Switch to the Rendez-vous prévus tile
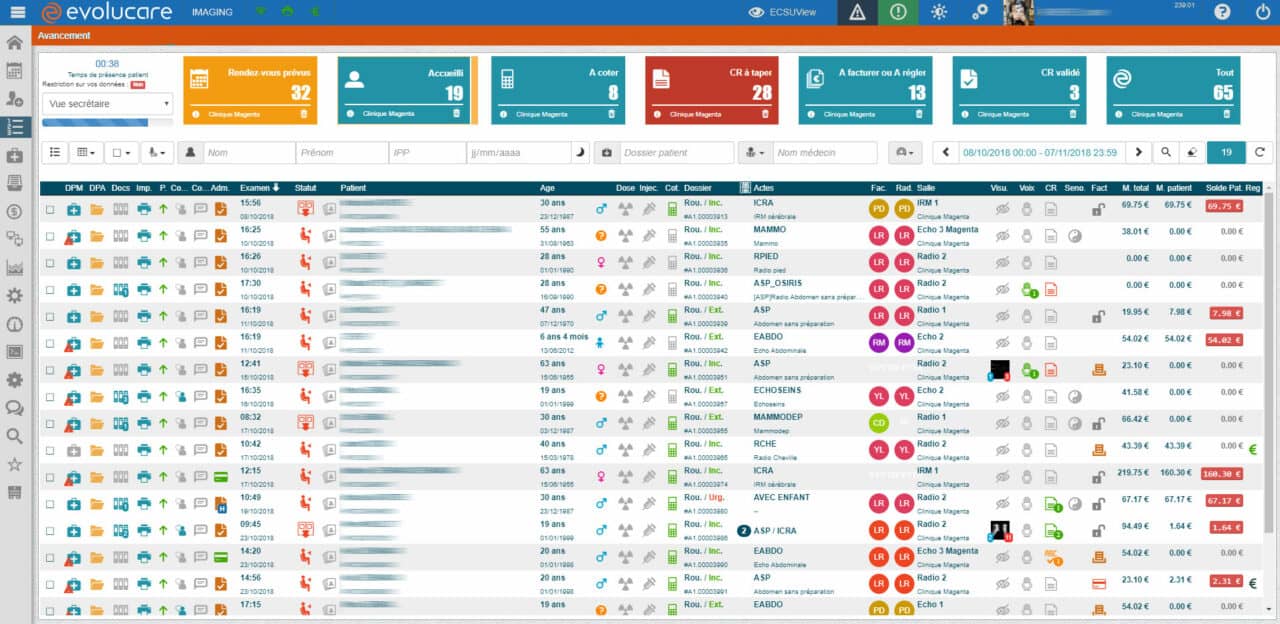This screenshot has width=1280, height=624. click(250, 90)
